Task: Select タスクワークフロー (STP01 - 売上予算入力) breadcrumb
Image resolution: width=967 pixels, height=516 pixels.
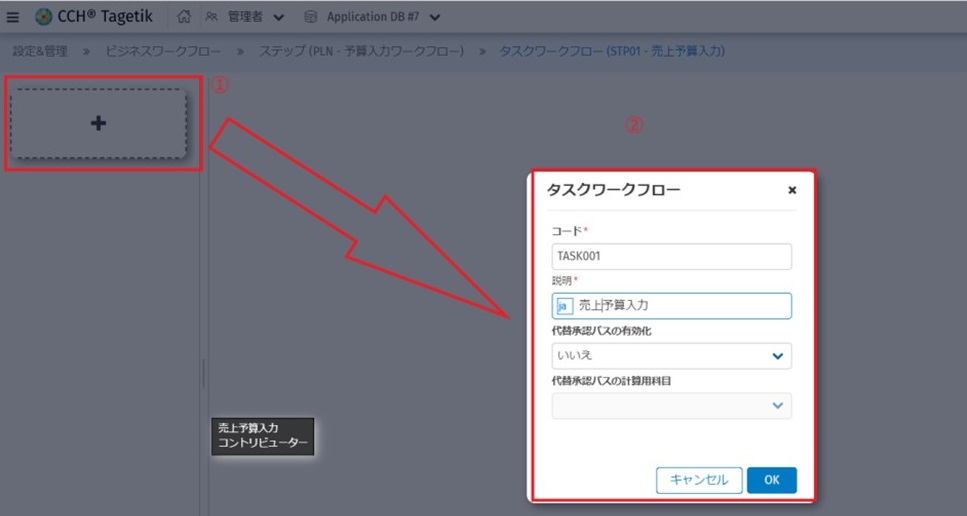Action: click(x=611, y=51)
